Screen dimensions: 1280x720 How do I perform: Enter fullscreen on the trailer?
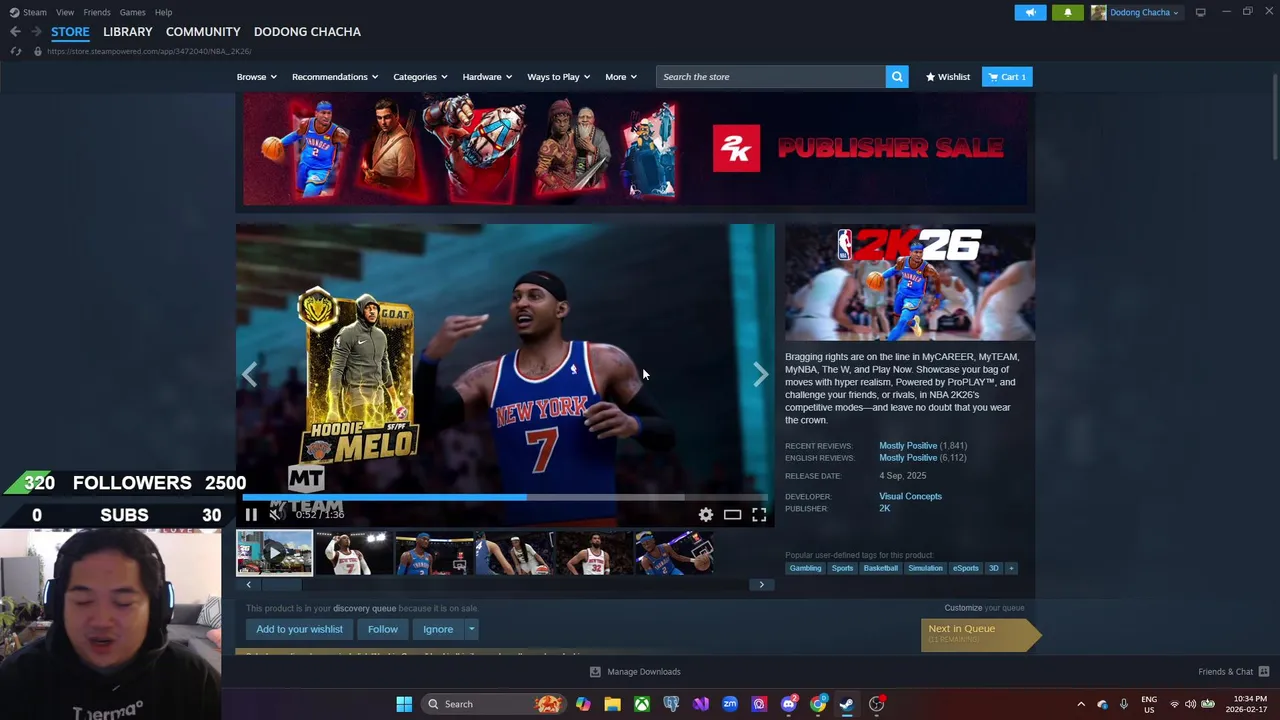click(759, 515)
